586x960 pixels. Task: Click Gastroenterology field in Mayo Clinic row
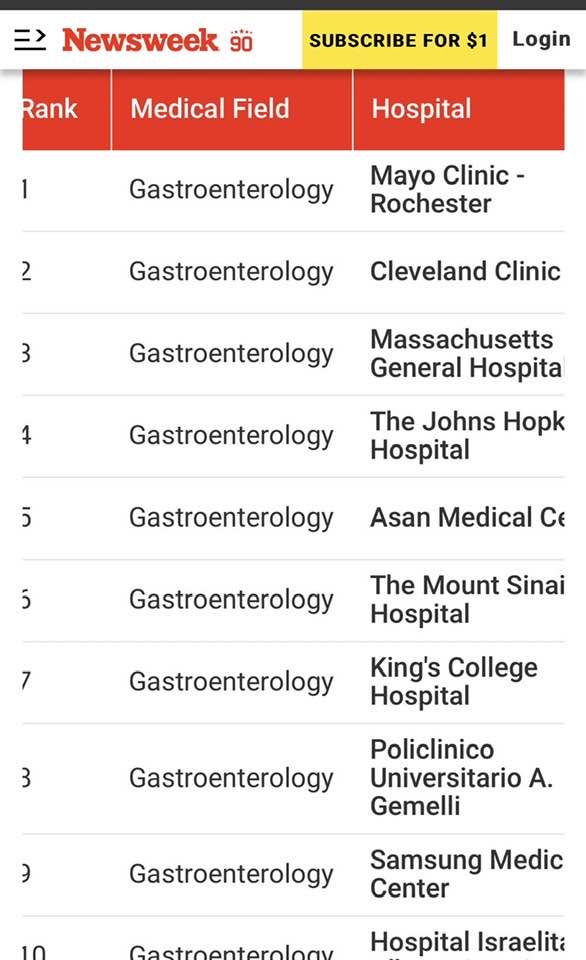coord(231,190)
